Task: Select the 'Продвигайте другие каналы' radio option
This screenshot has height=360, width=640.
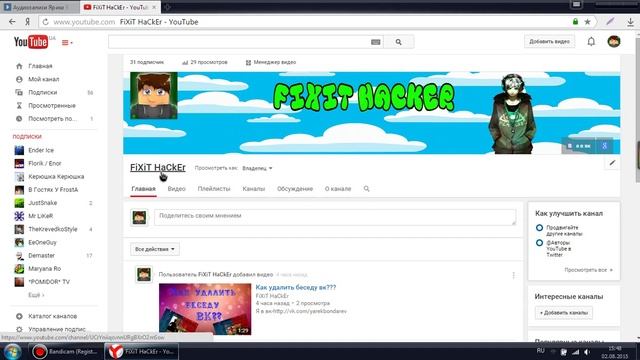Action: 539,228
